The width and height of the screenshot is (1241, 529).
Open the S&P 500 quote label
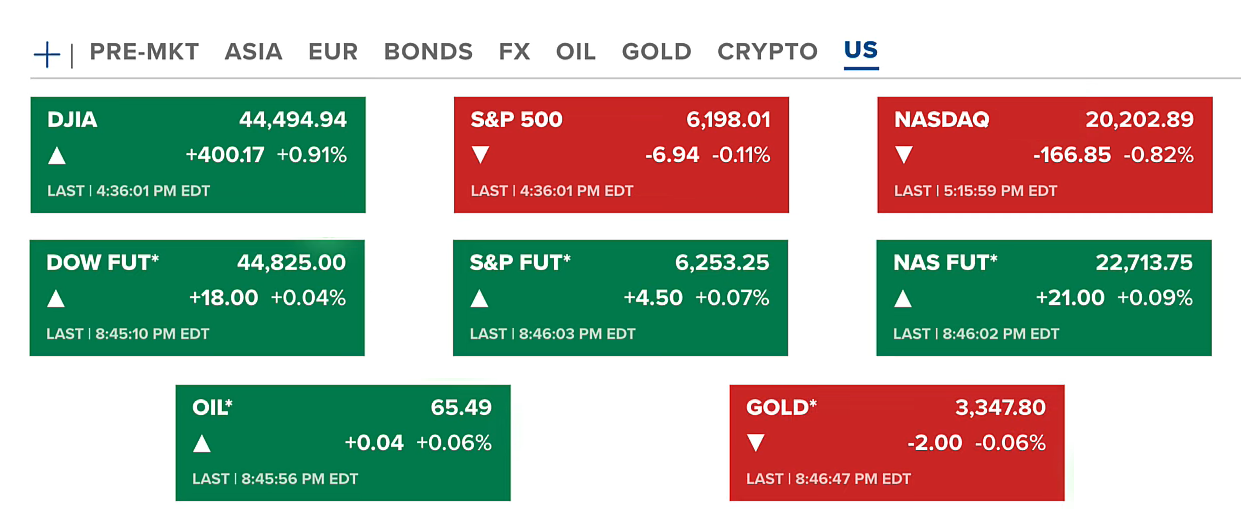tap(516, 121)
